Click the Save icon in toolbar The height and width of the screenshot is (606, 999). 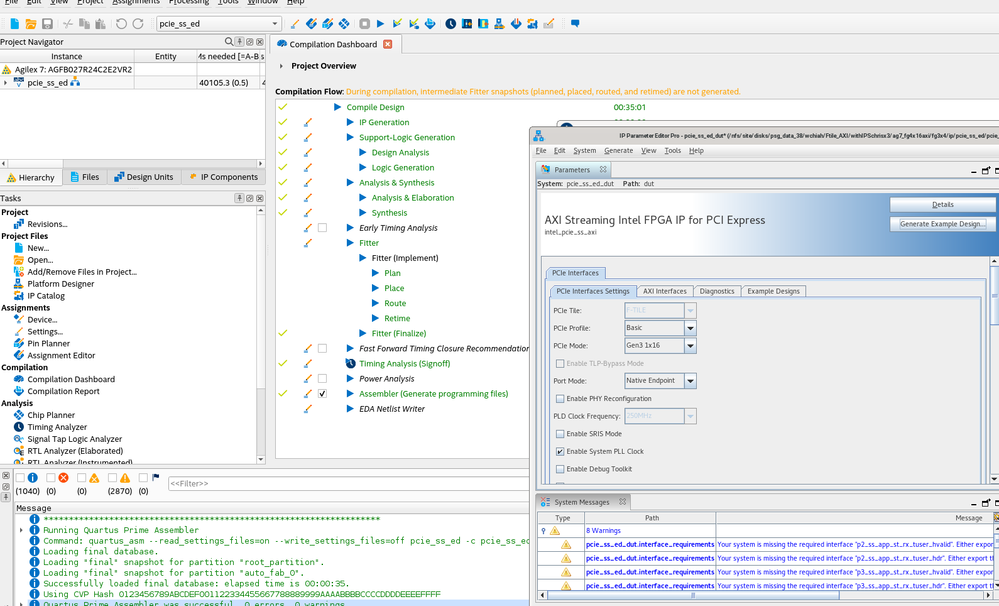47,23
